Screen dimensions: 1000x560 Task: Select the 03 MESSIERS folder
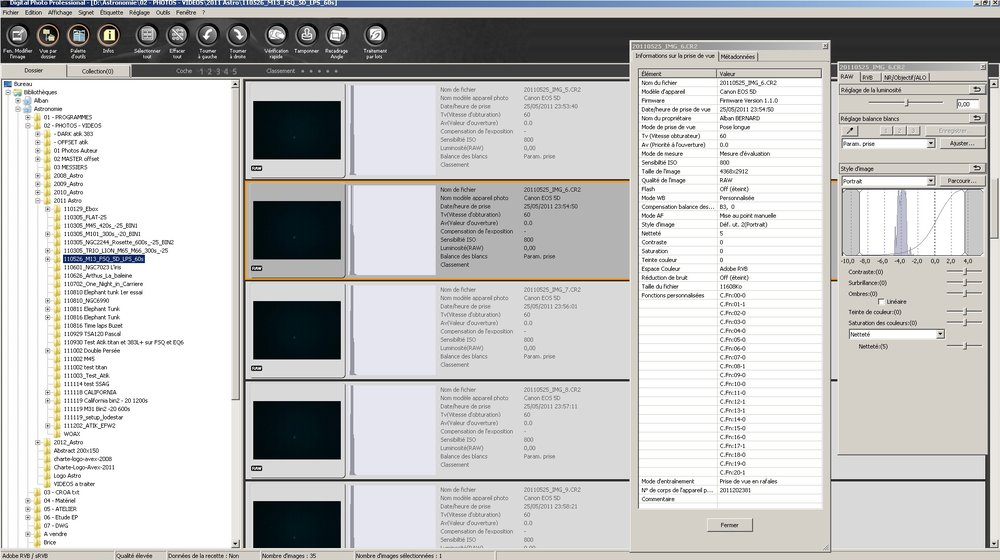click(x=70, y=167)
